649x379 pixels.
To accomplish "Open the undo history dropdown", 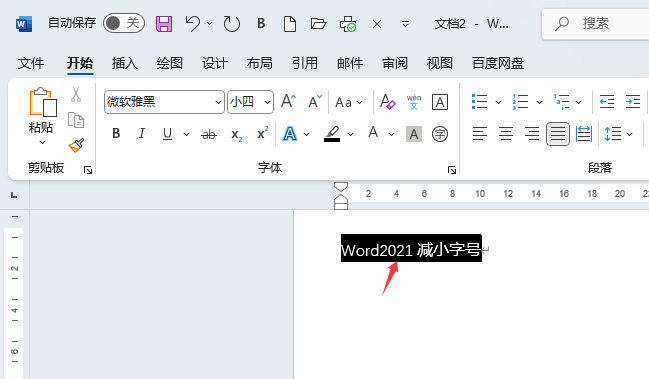I will coord(209,24).
